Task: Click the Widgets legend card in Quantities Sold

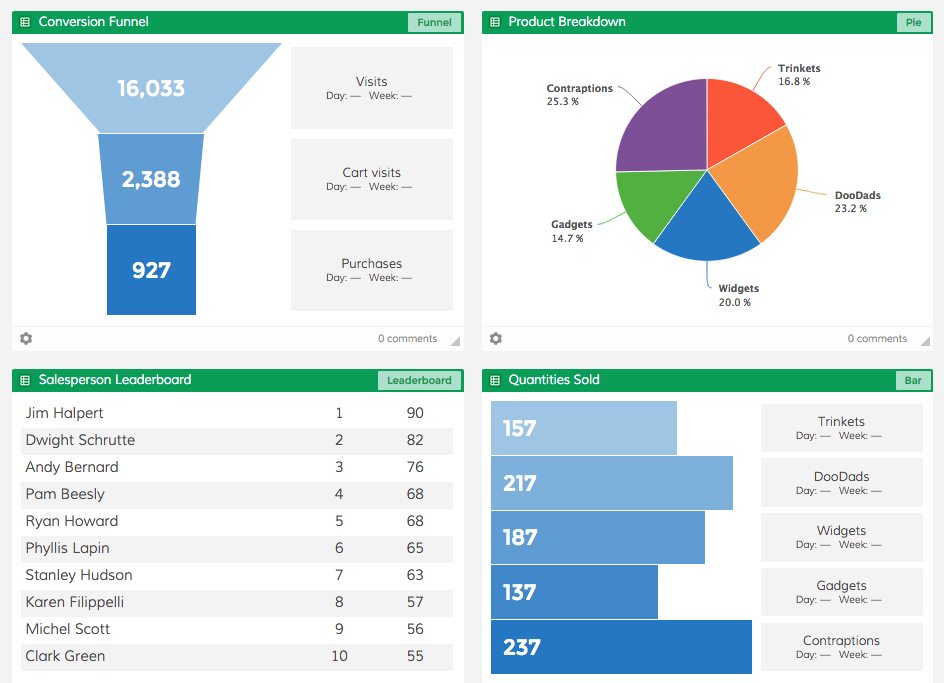Action: (842, 537)
